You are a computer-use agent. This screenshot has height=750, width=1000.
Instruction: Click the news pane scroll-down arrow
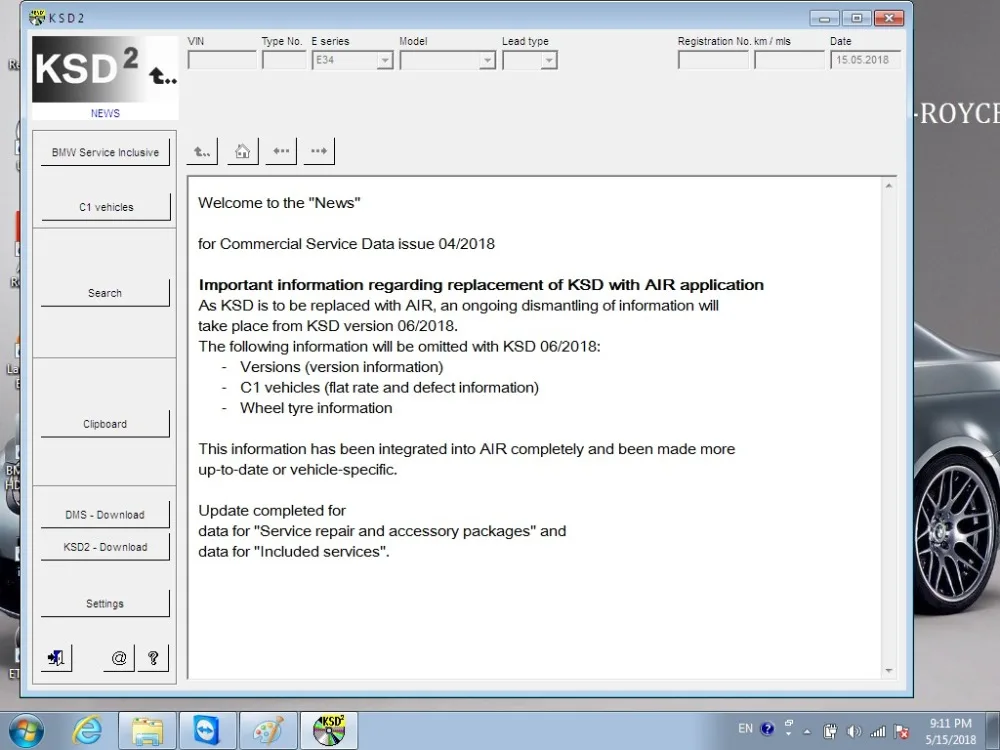coord(888,671)
